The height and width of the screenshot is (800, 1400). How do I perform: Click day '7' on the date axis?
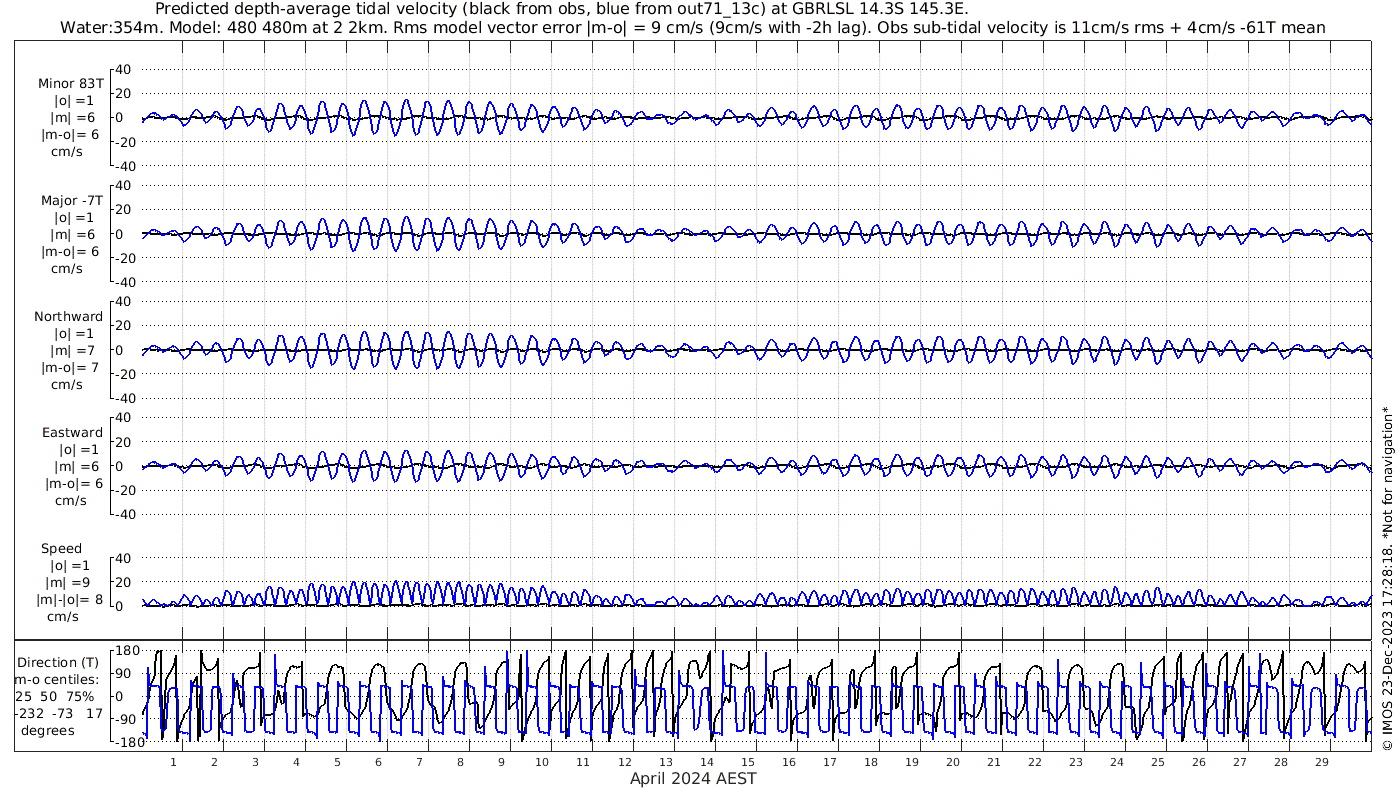tap(419, 762)
